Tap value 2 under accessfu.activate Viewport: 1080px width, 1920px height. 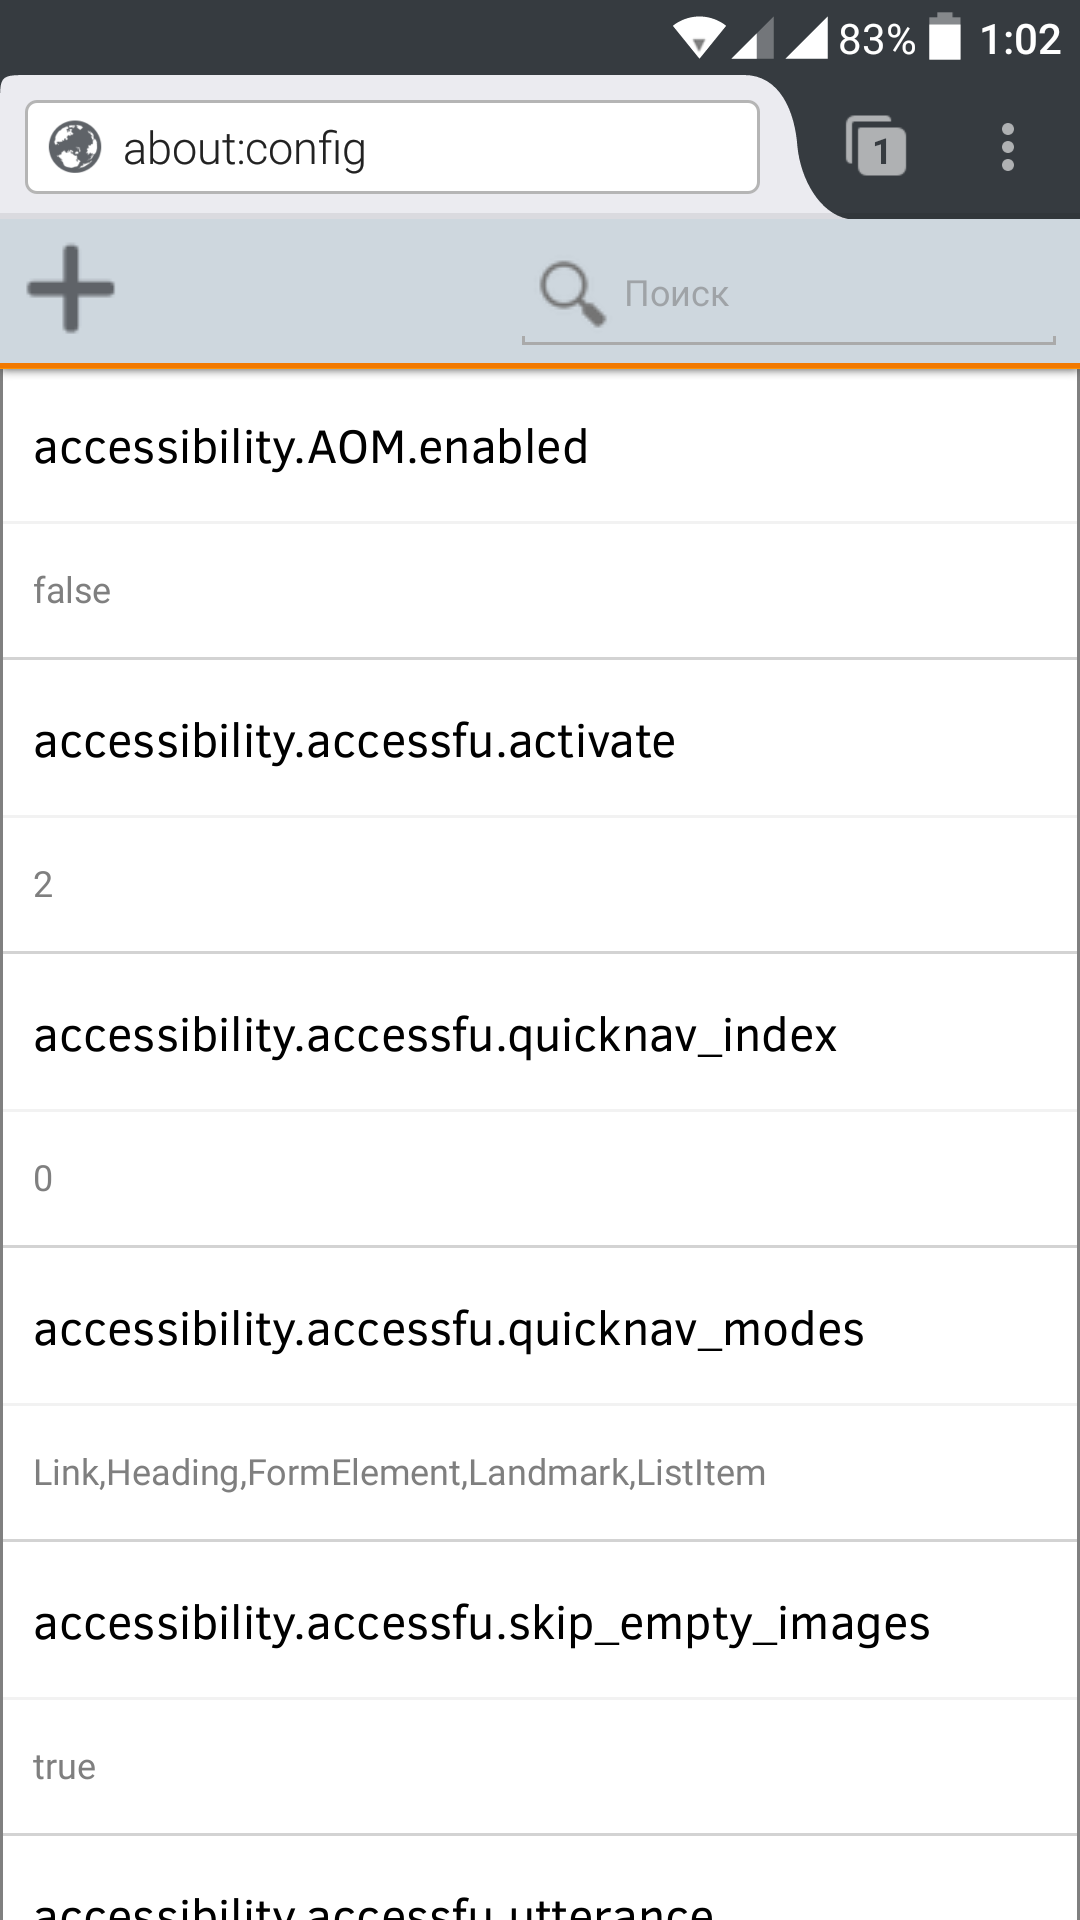click(43, 885)
